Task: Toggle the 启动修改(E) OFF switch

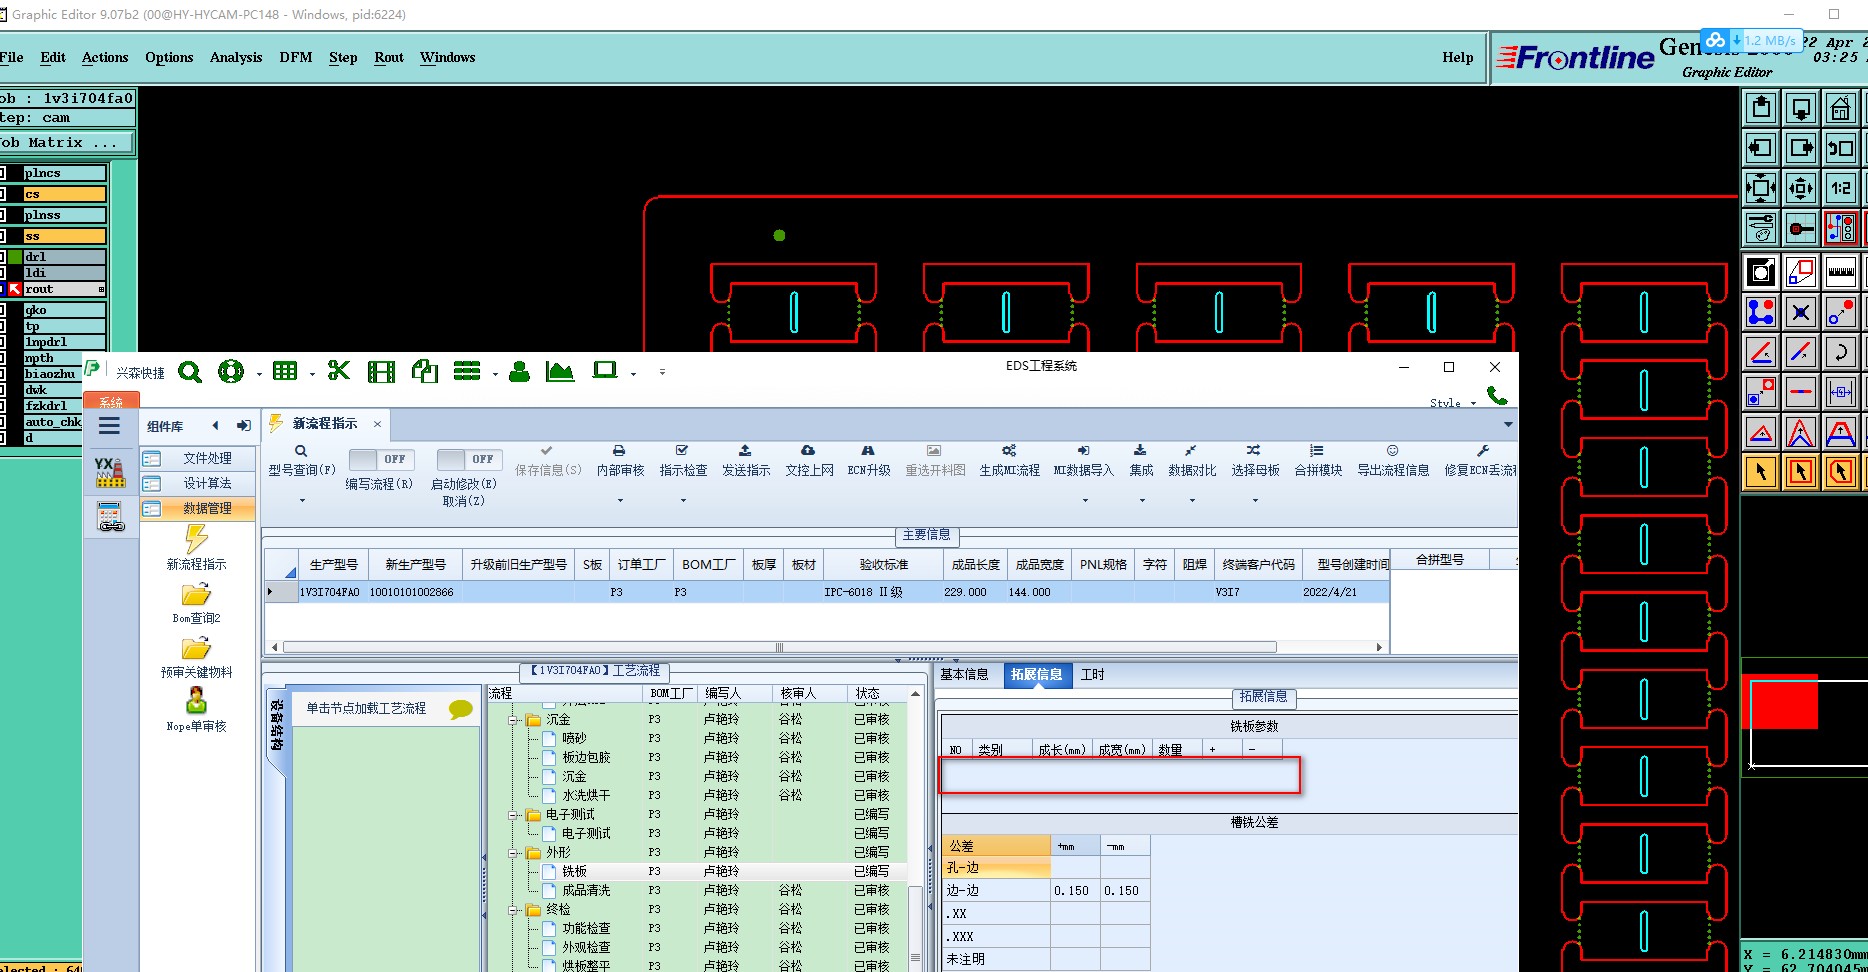Action: [468, 459]
